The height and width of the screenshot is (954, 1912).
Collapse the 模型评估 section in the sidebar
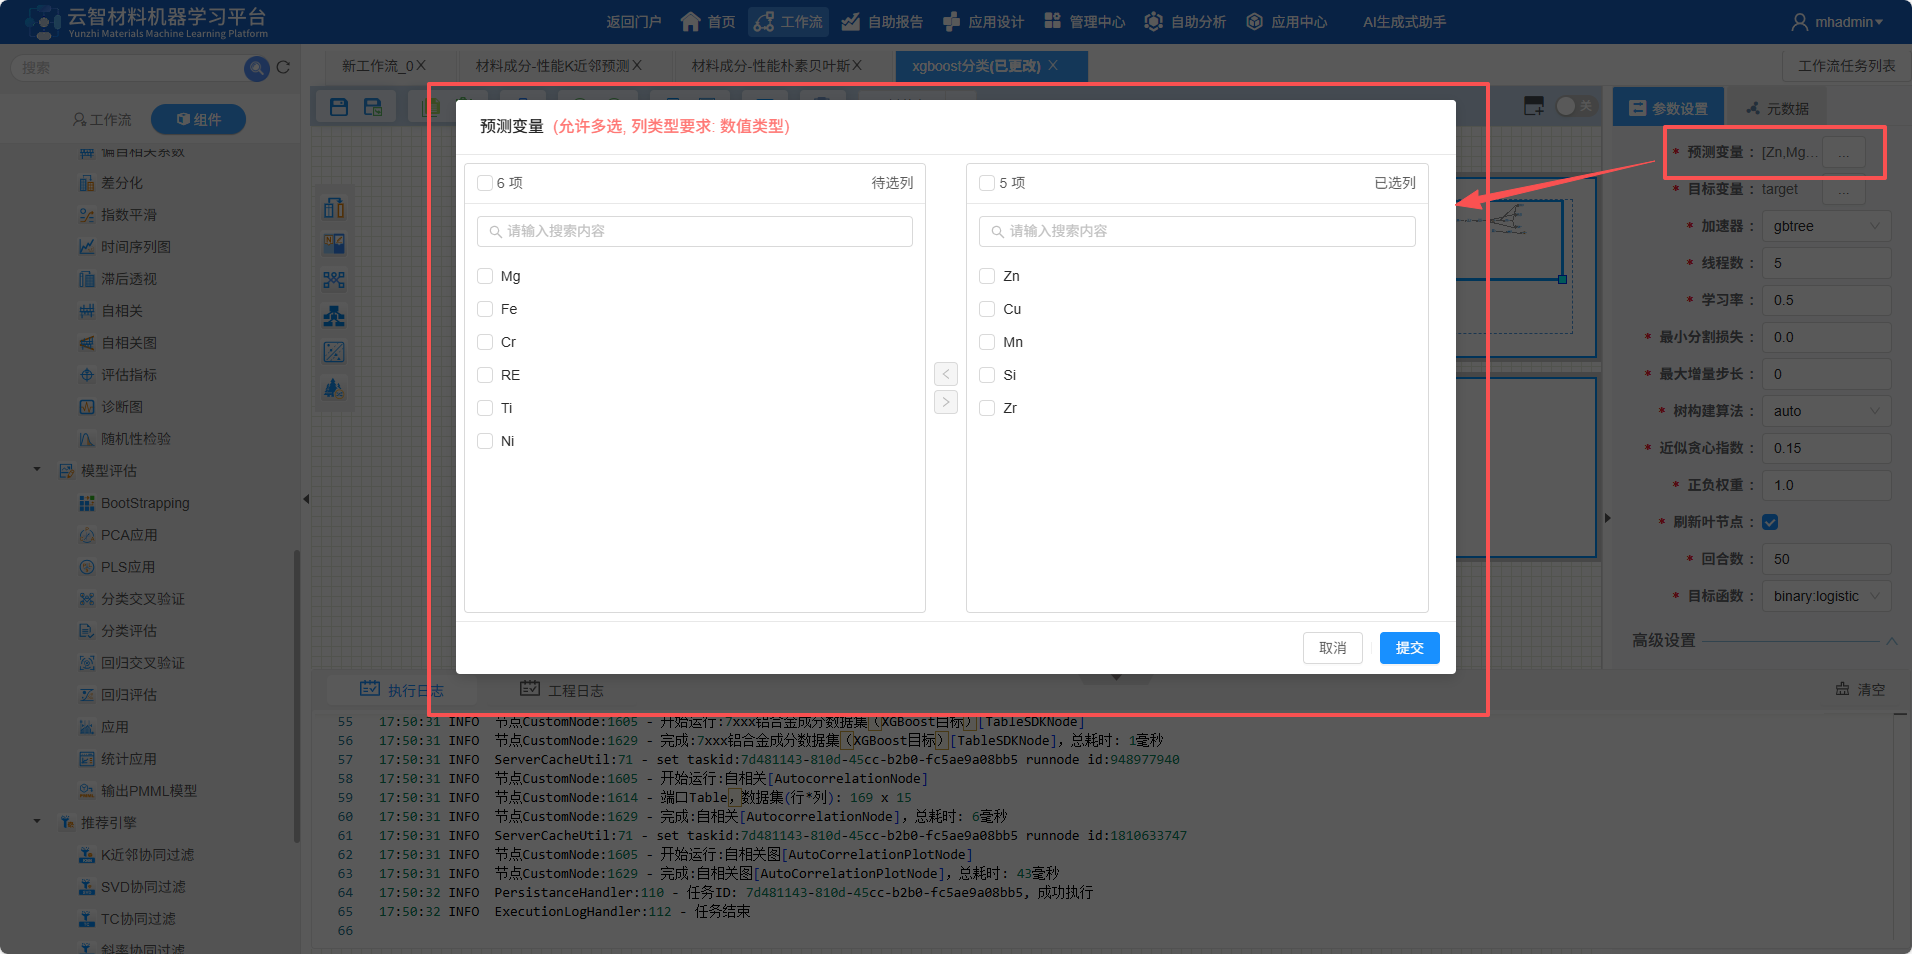coord(37,470)
